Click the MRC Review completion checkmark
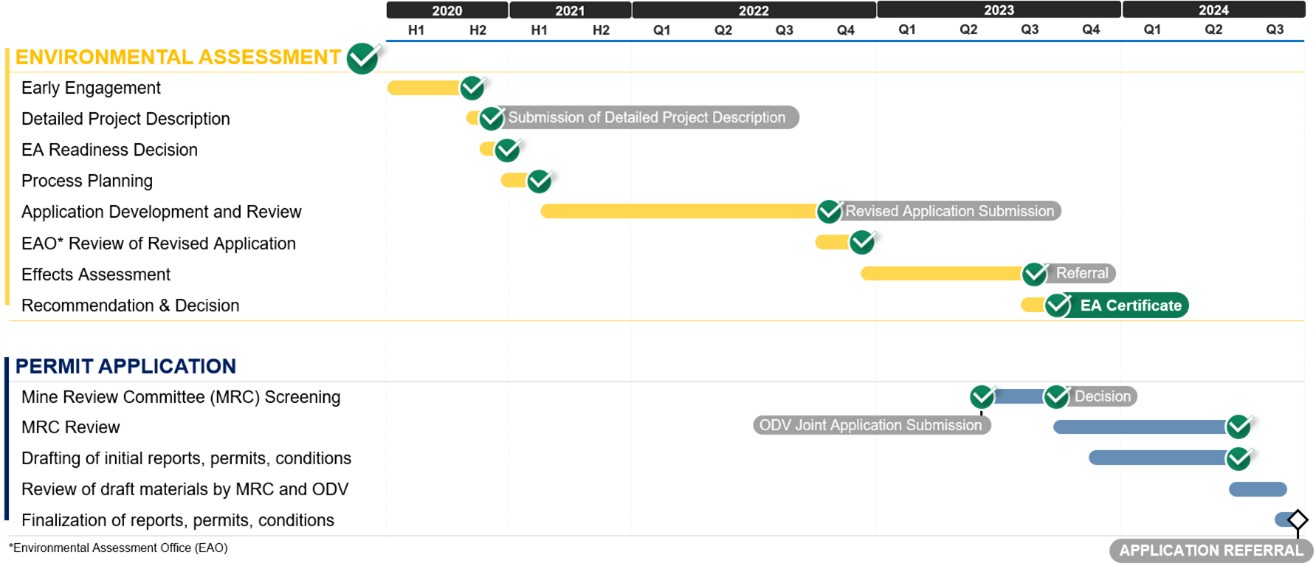This screenshot has height=566, width=1316. pyautogui.click(x=1239, y=427)
